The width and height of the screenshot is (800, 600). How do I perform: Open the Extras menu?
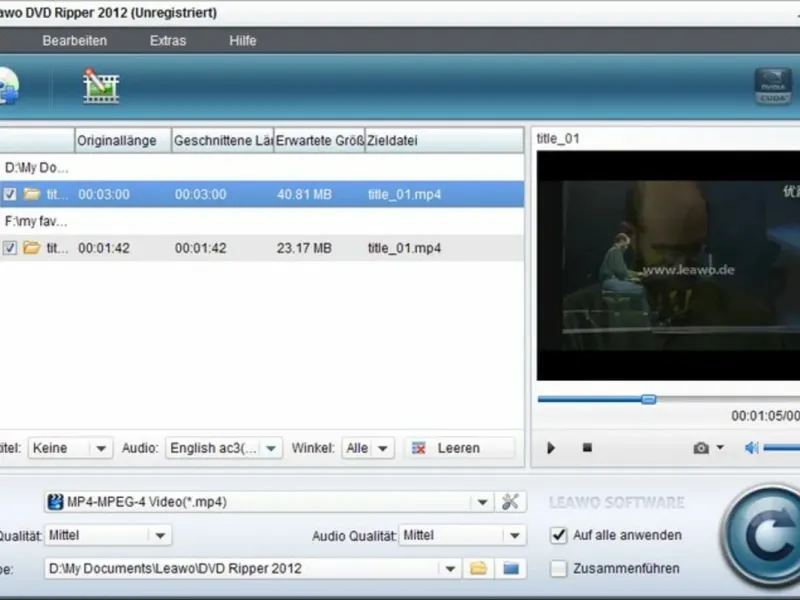(x=168, y=40)
